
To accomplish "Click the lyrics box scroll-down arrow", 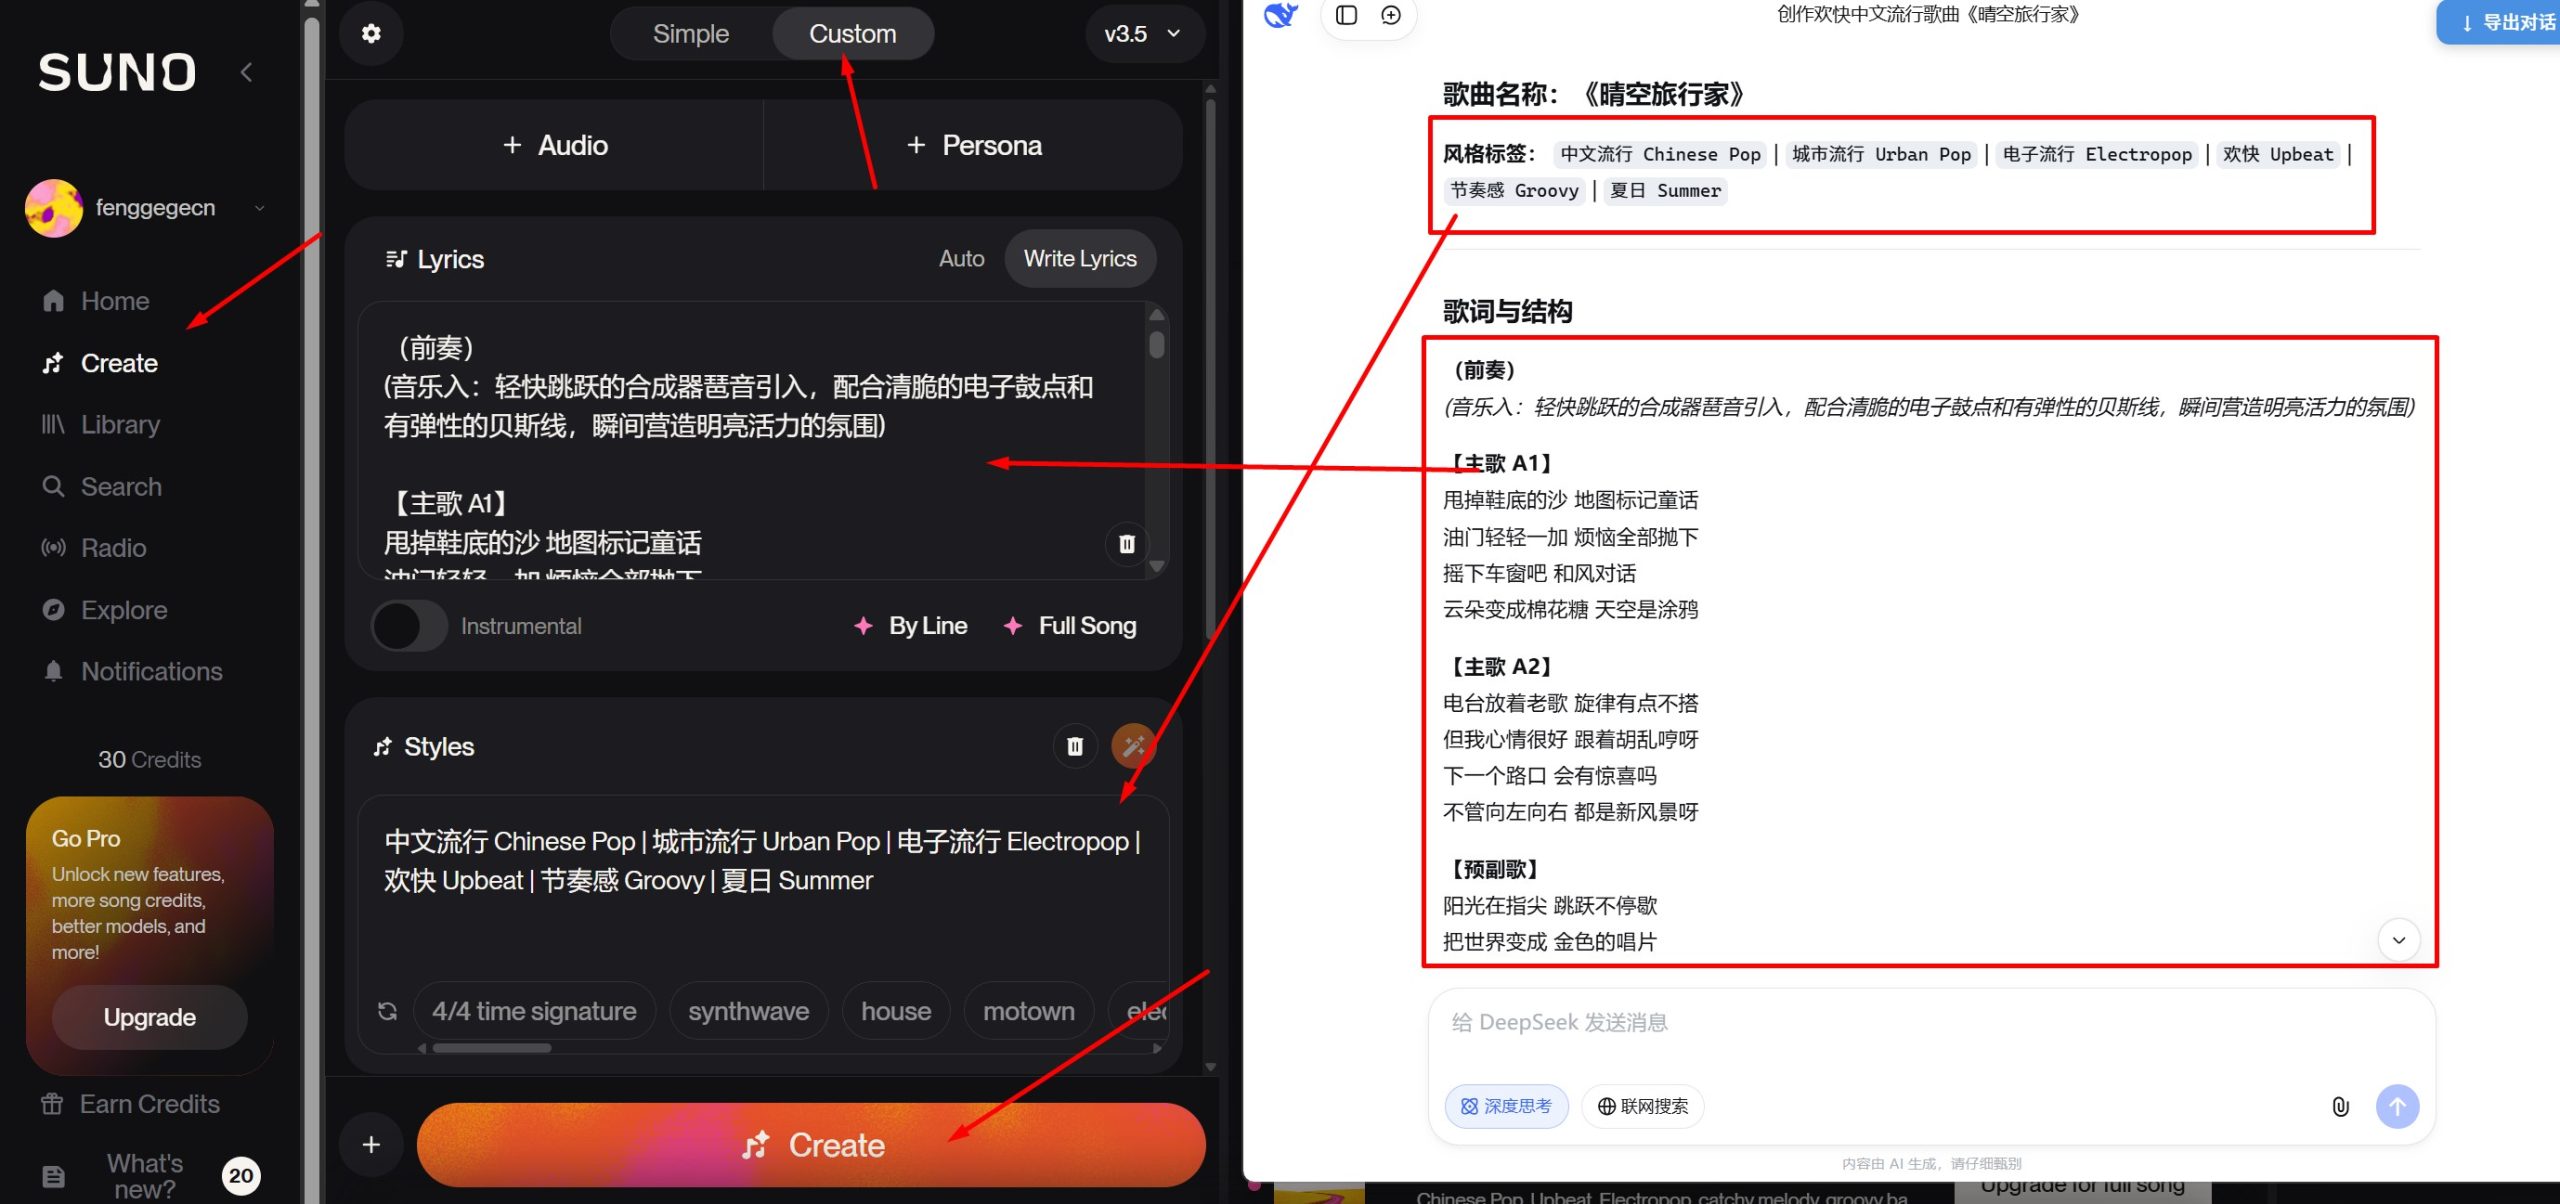I will [x=1157, y=566].
